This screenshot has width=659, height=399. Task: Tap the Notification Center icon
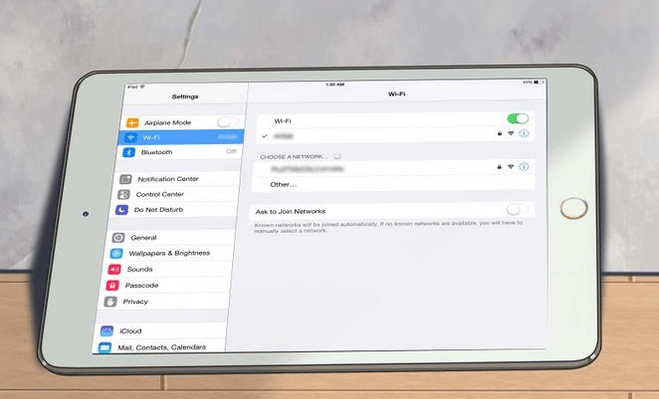pyautogui.click(x=126, y=179)
